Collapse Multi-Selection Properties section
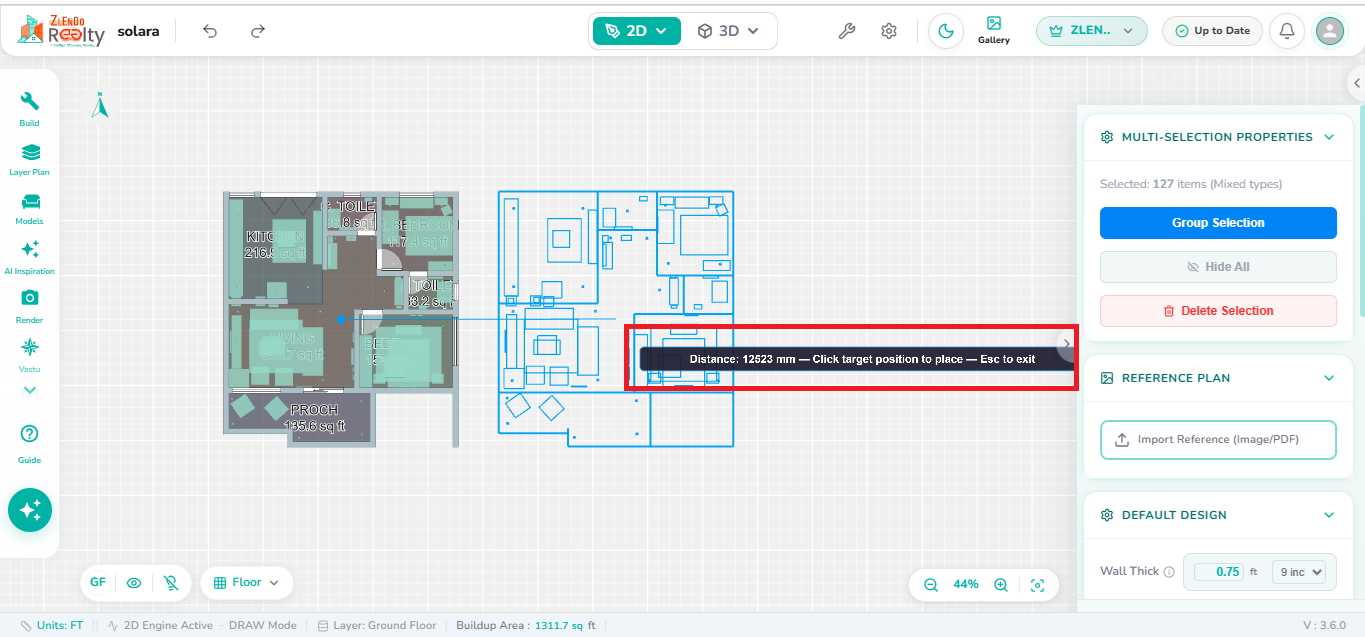 [1329, 137]
